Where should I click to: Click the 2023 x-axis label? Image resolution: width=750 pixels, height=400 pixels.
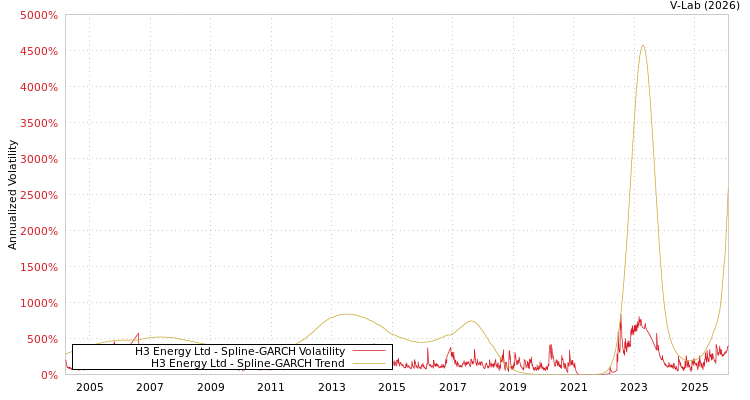pyautogui.click(x=634, y=387)
